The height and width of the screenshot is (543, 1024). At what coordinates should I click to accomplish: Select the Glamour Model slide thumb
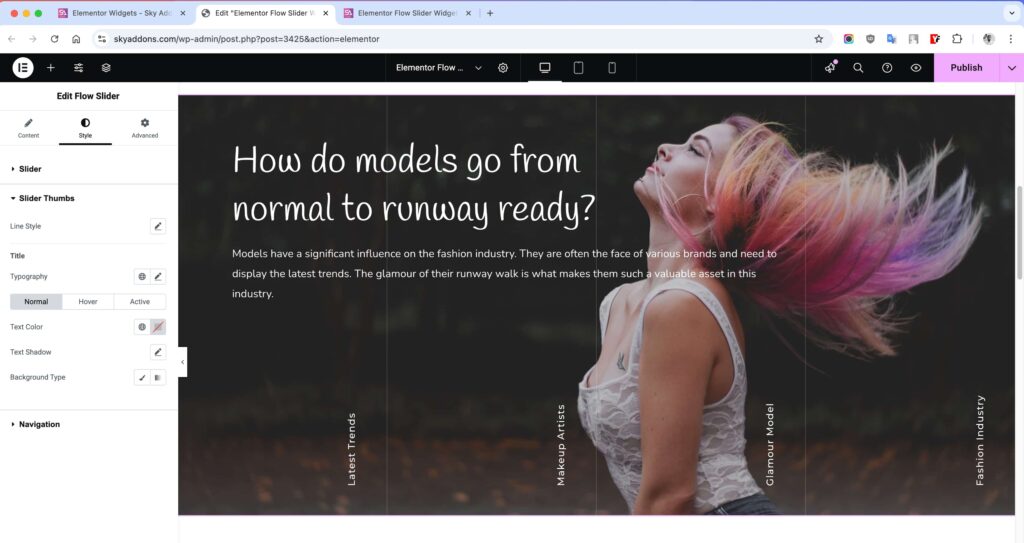[769, 444]
